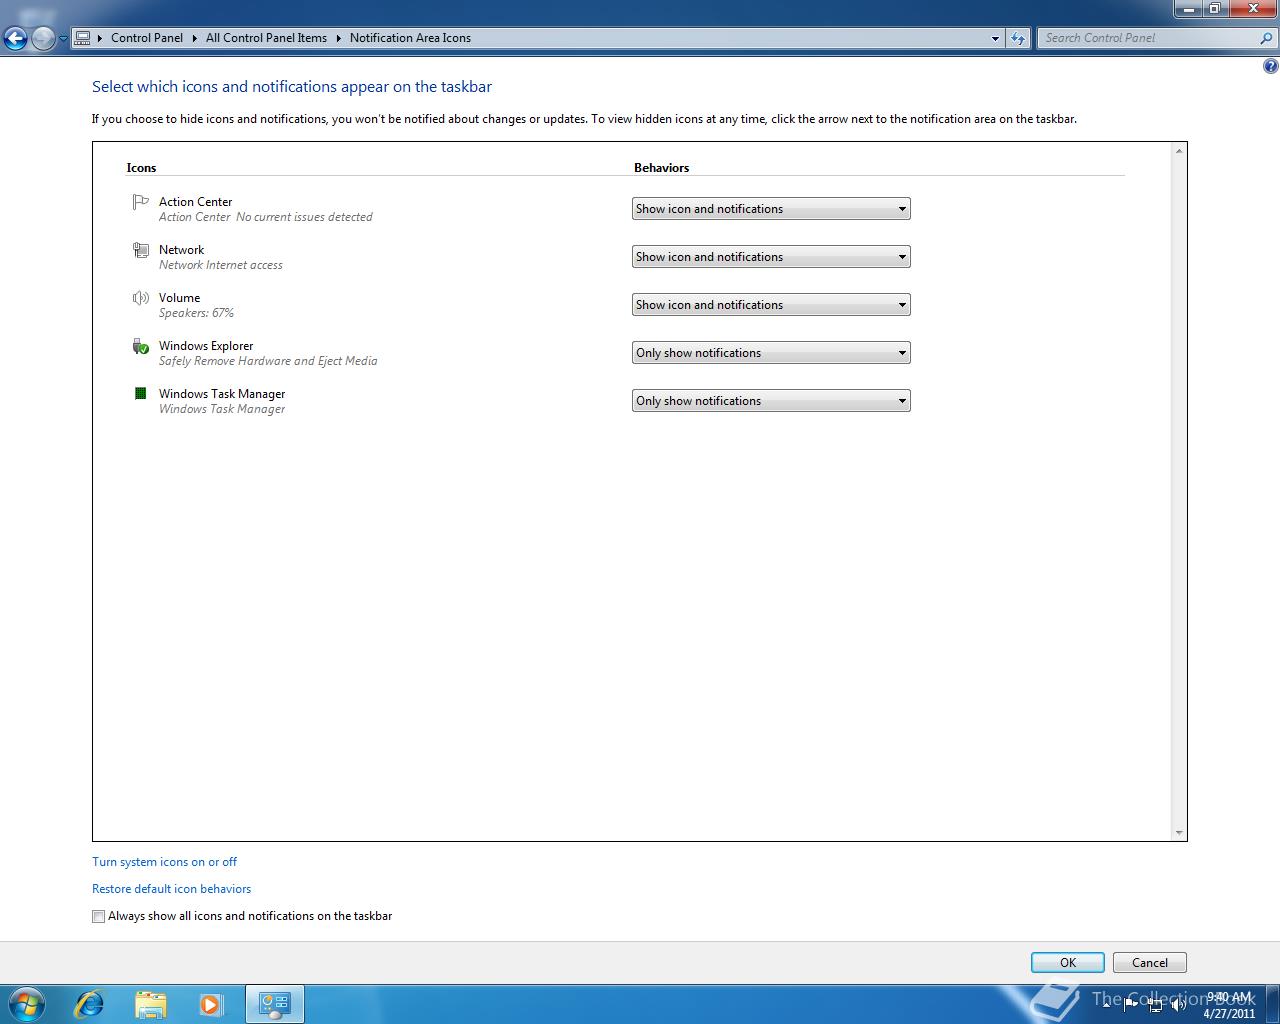Viewport: 1280px width, 1024px height.
Task: Open Windows Explorer behavior dropdown
Action: click(771, 353)
